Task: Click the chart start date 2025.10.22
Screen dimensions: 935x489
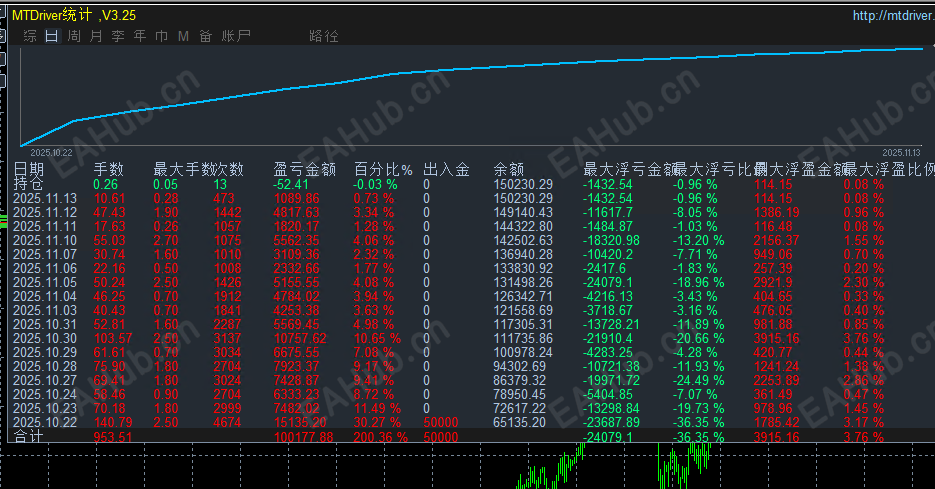Action: pyautogui.click(x=51, y=153)
